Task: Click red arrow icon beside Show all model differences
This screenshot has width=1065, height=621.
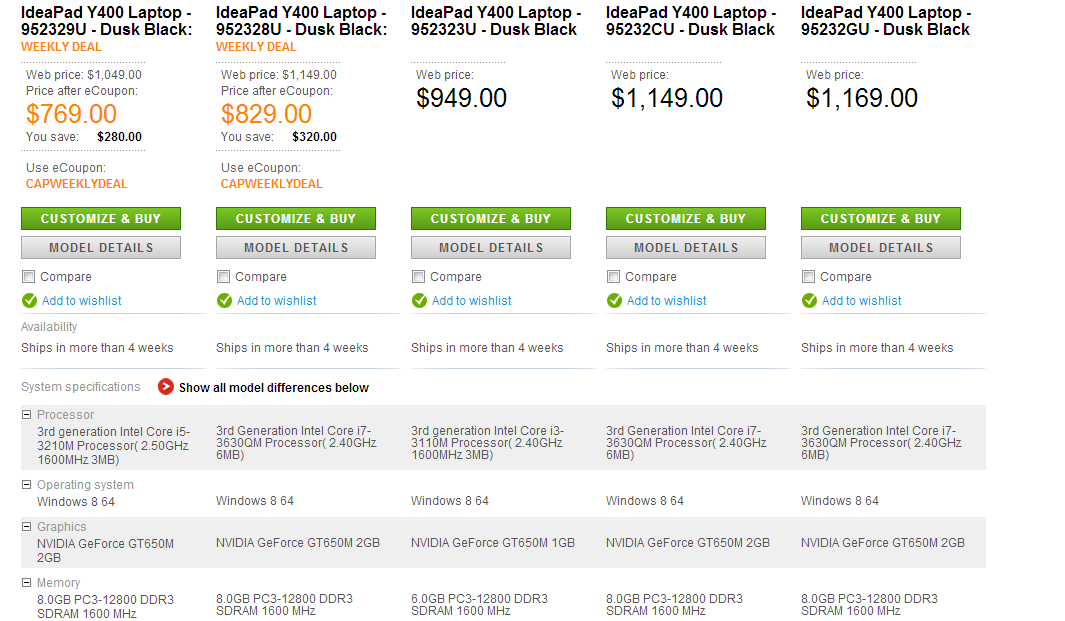Action: [166, 387]
